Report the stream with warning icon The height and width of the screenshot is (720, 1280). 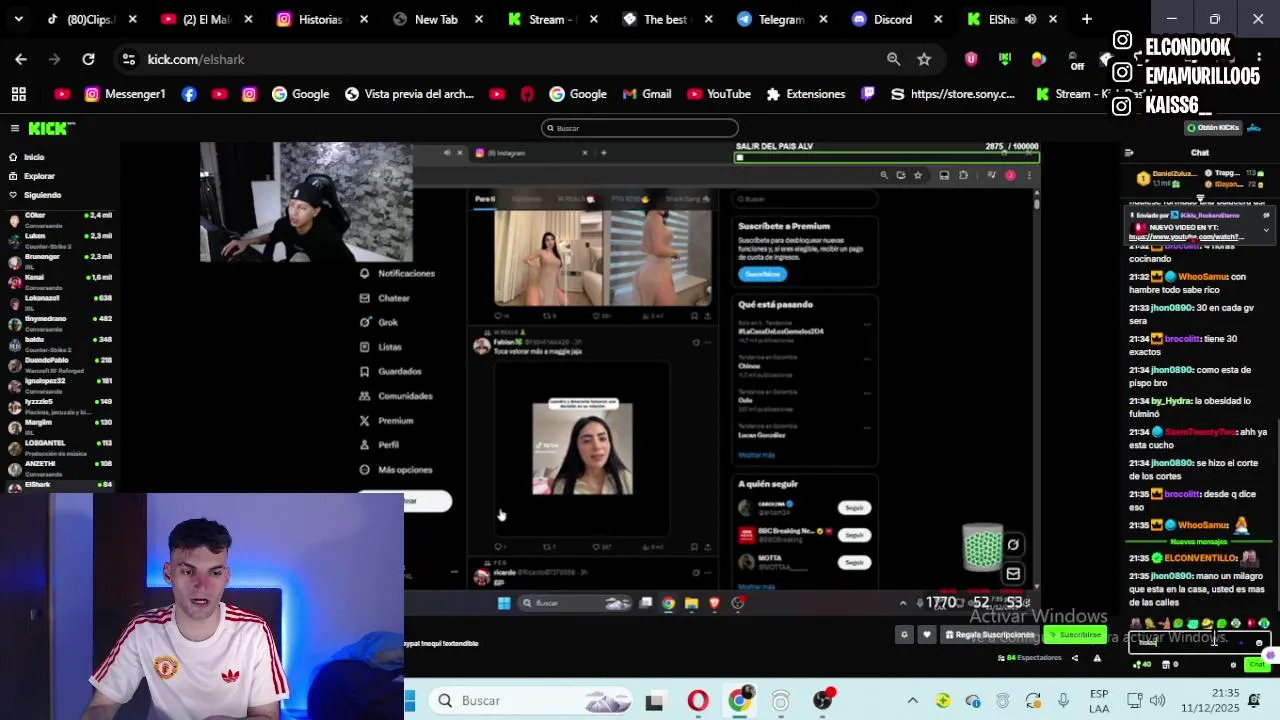pos(1097,658)
